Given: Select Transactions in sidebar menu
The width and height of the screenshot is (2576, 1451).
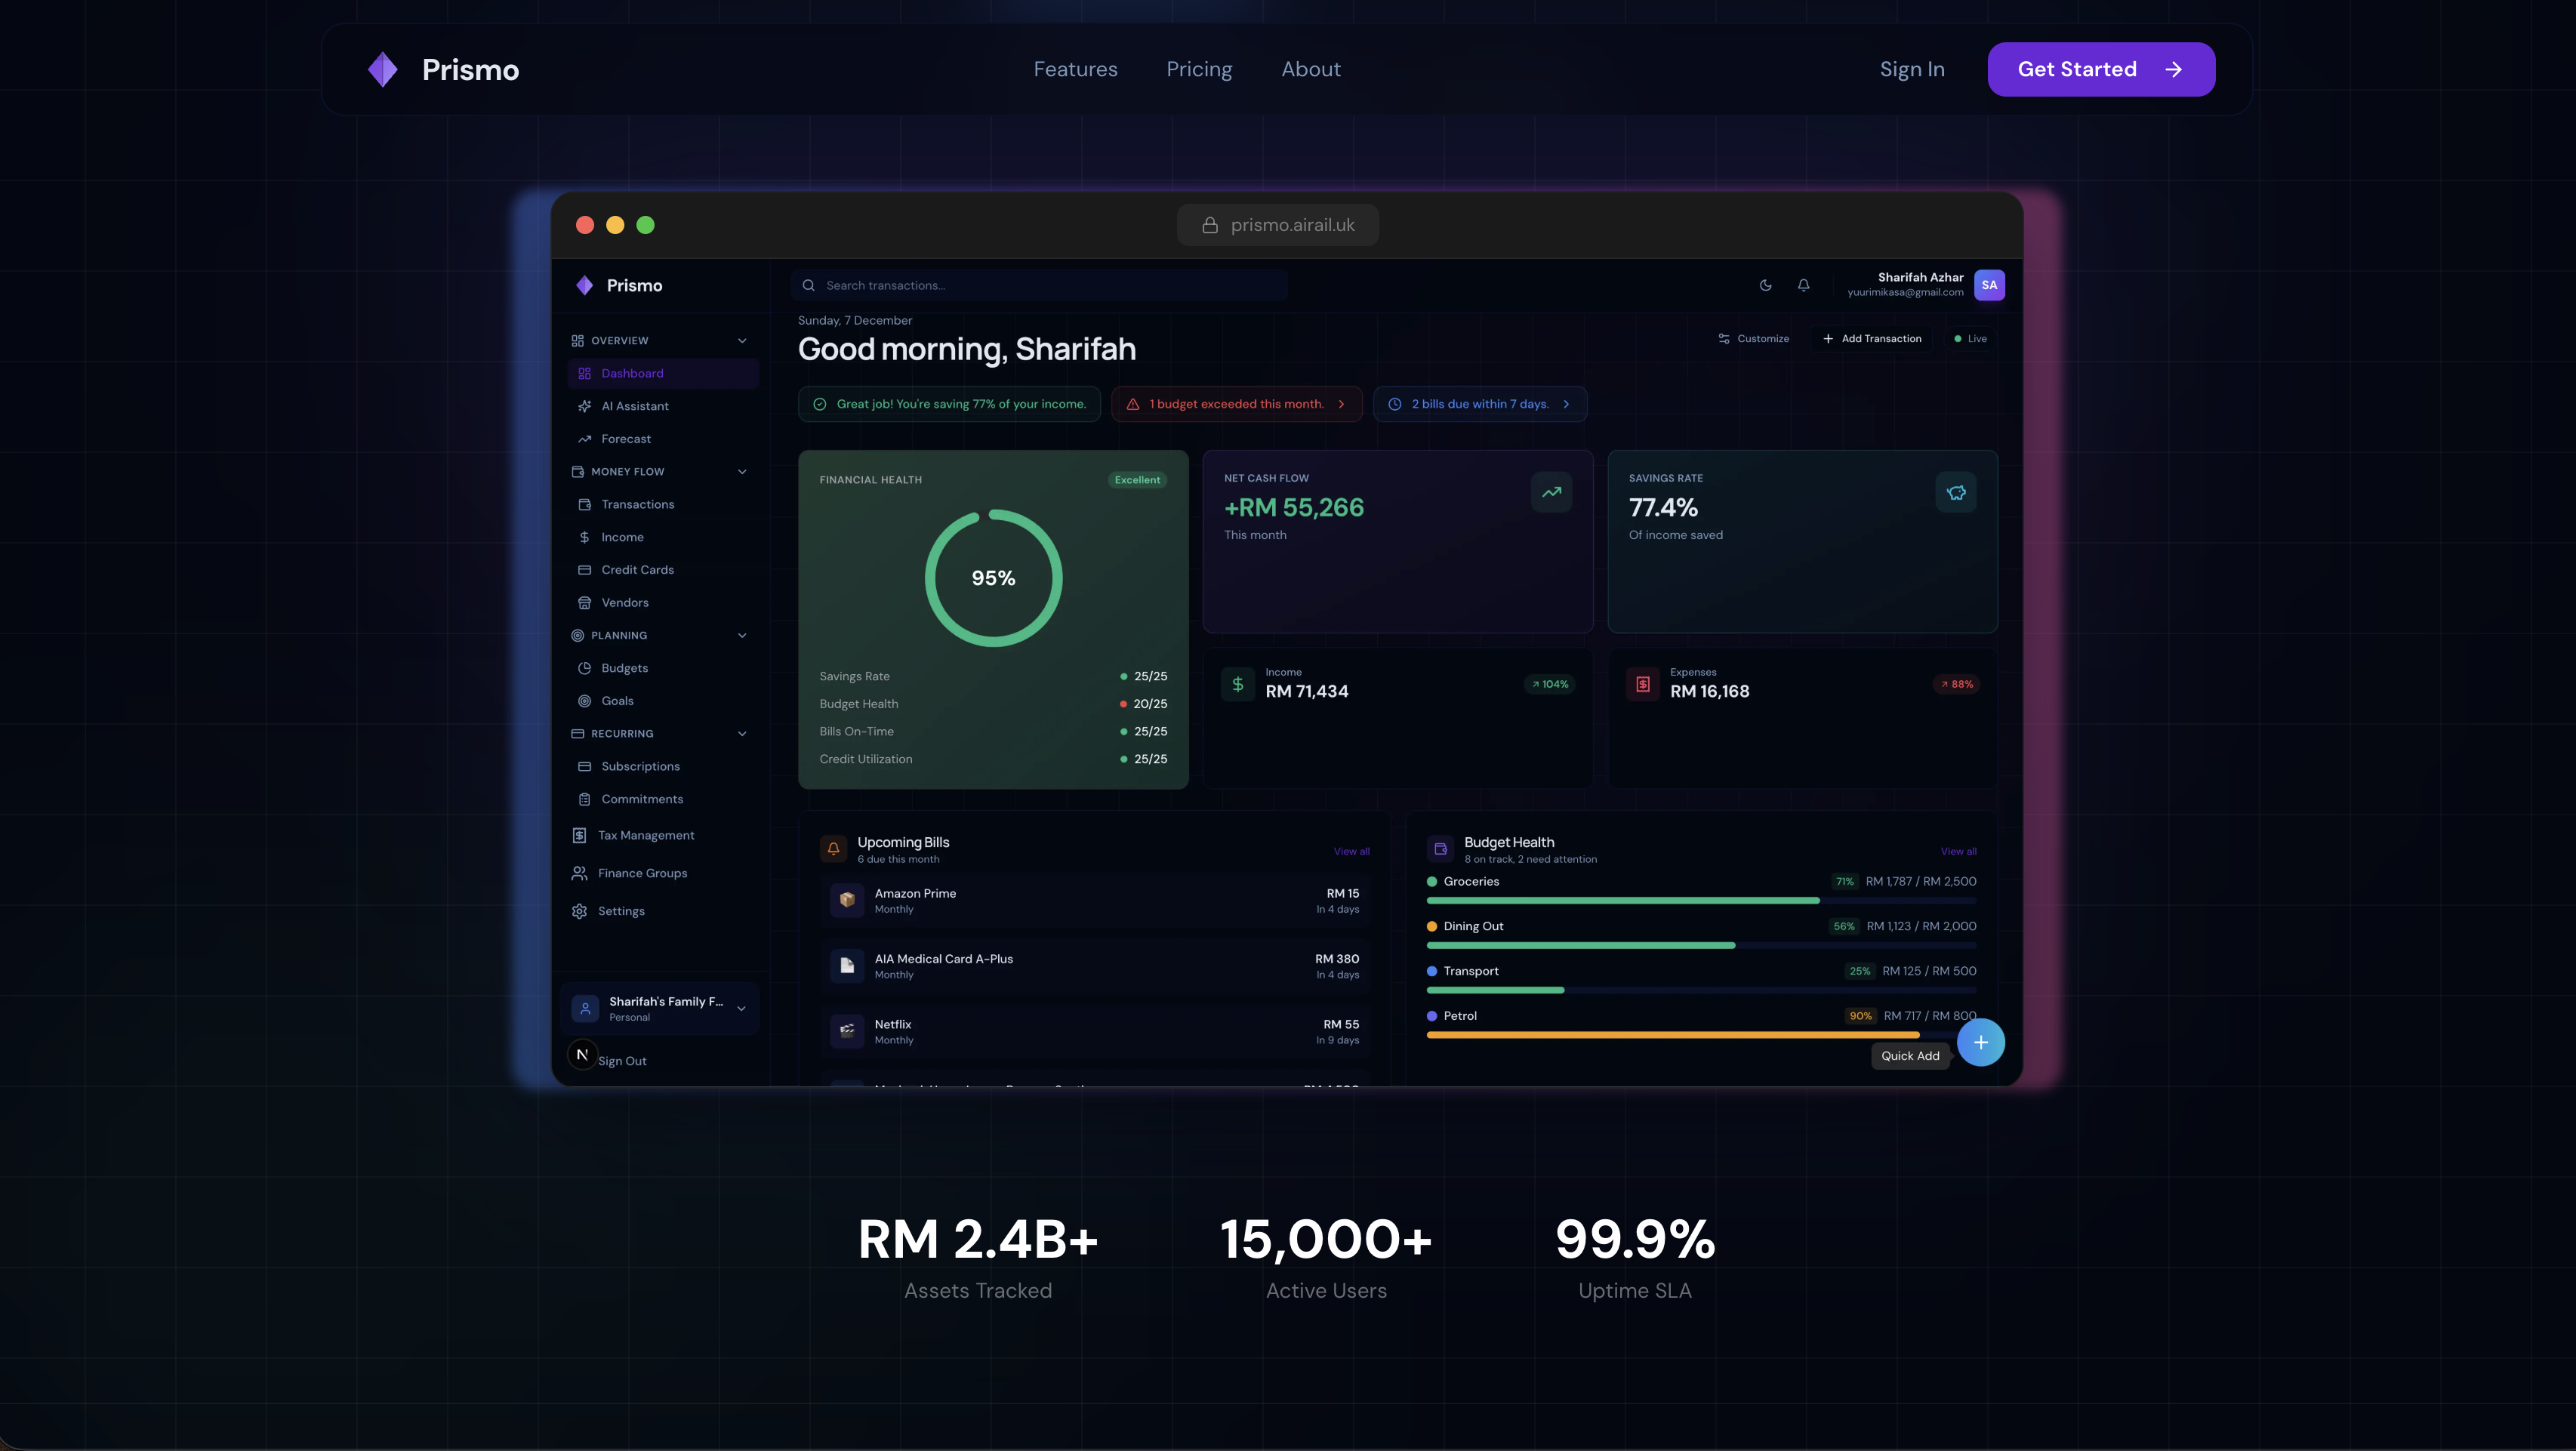Looking at the screenshot, I should pos(637,504).
